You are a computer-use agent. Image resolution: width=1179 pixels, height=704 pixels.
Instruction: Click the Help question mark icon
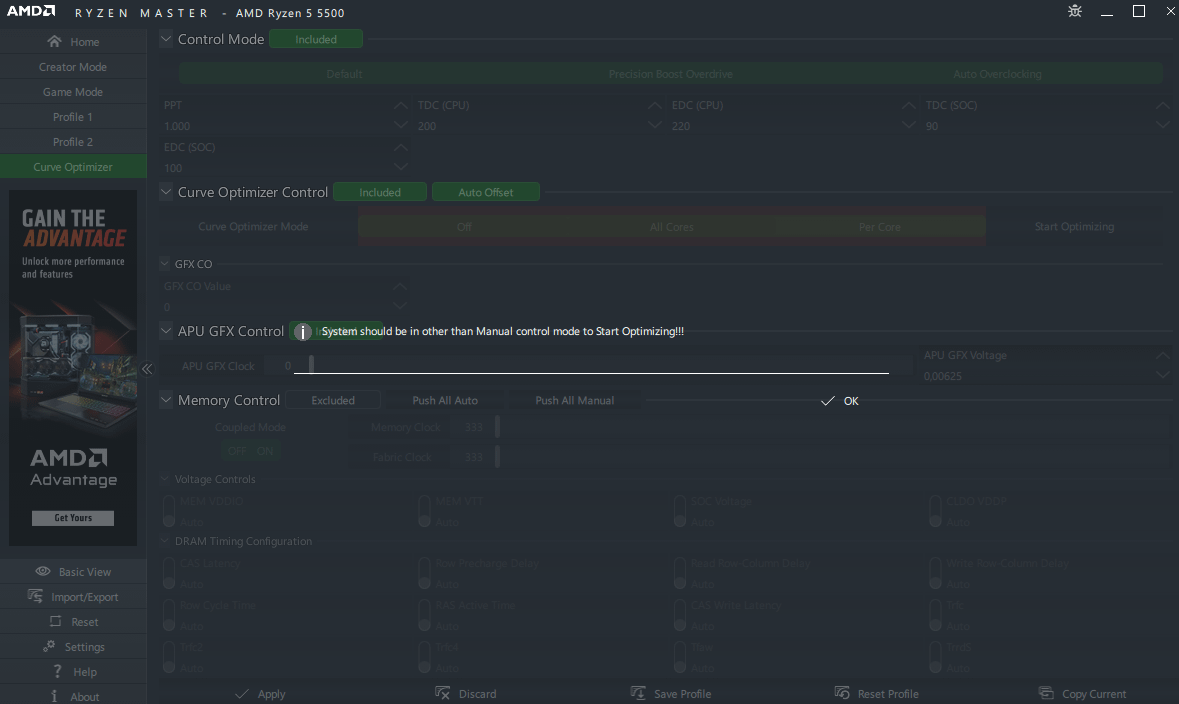[57, 671]
